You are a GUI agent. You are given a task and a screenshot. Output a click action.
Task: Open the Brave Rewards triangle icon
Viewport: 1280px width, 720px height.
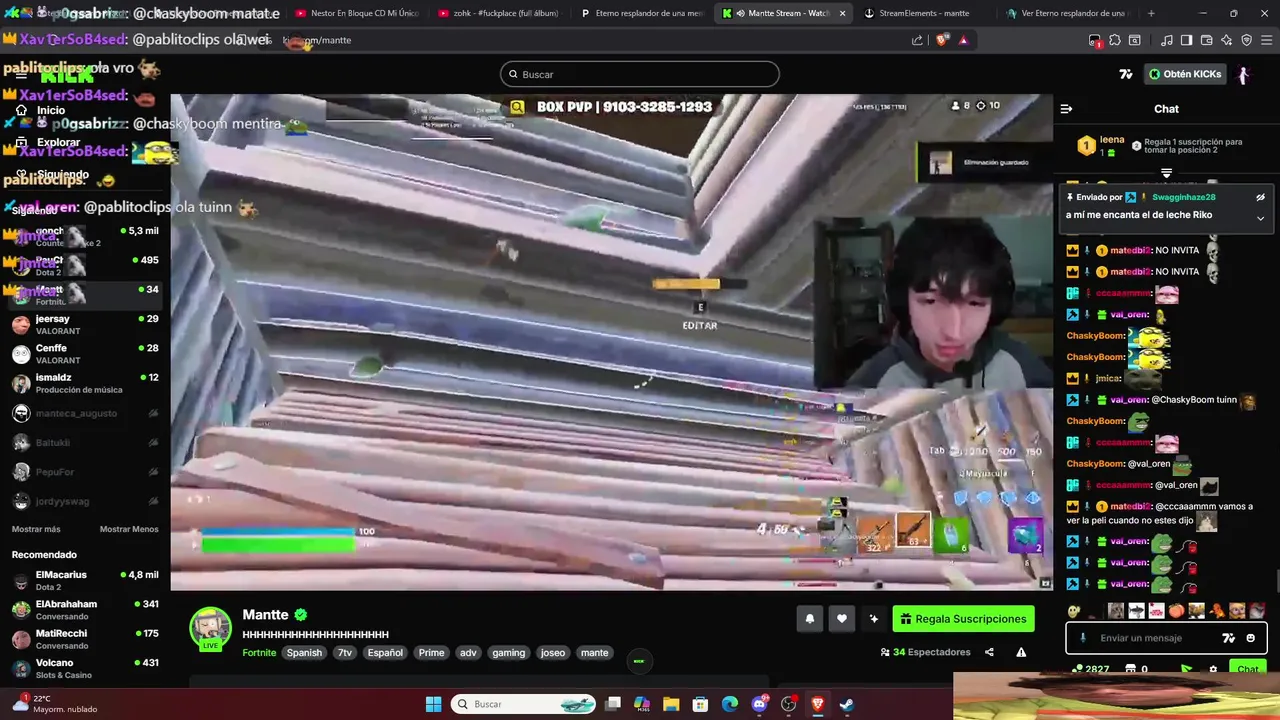[963, 40]
